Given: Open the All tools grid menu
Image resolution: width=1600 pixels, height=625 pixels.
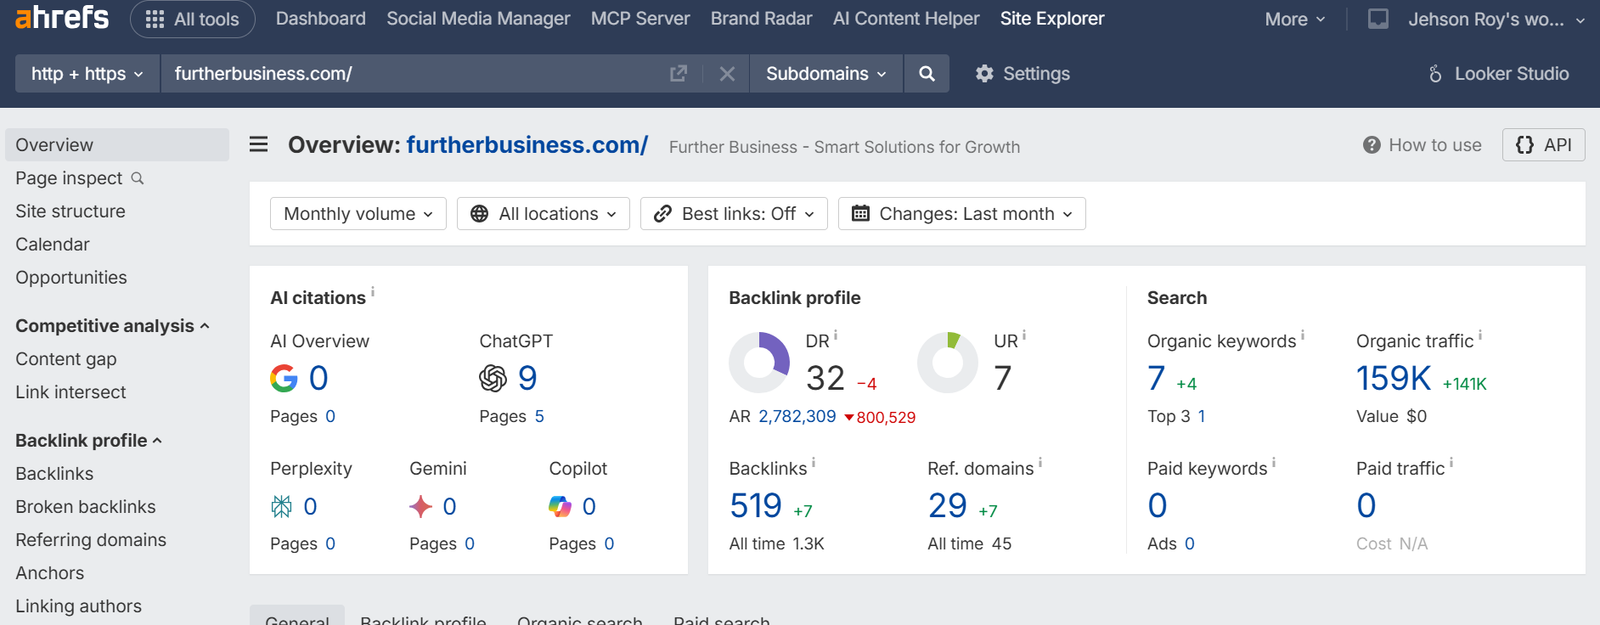Looking at the screenshot, I should coord(193,19).
